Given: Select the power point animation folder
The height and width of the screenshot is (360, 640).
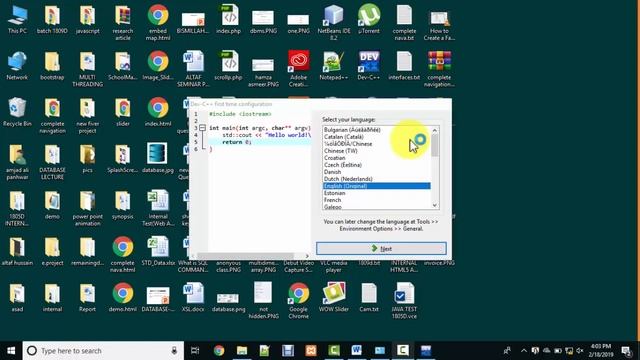Looking at the screenshot, I should 87,208.
